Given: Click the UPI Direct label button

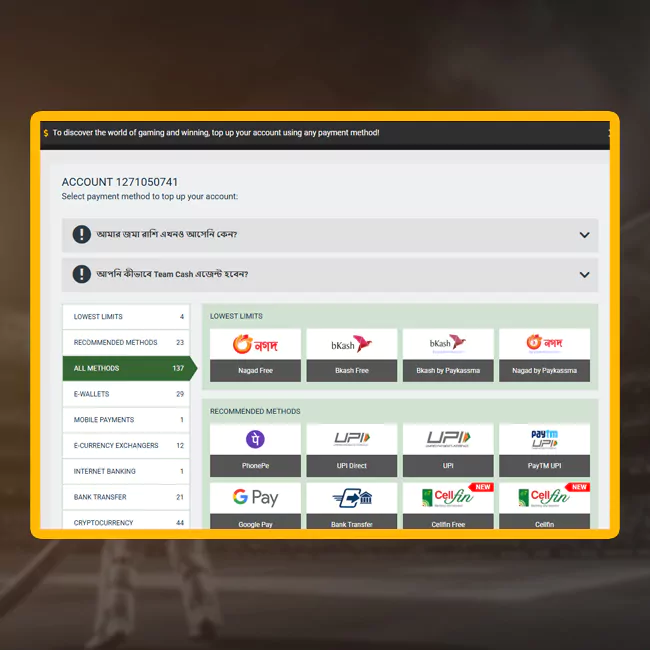Looking at the screenshot, I should click(x=352, y=466).
